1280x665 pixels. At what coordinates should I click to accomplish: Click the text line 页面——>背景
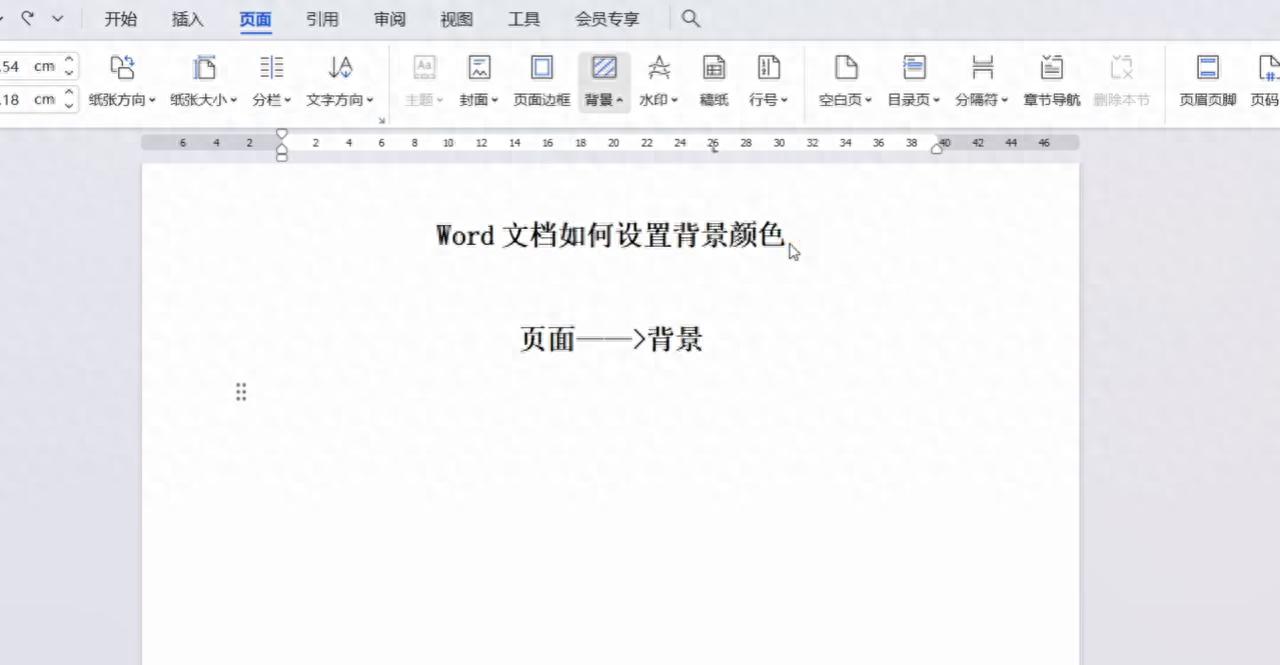(611, 340)
